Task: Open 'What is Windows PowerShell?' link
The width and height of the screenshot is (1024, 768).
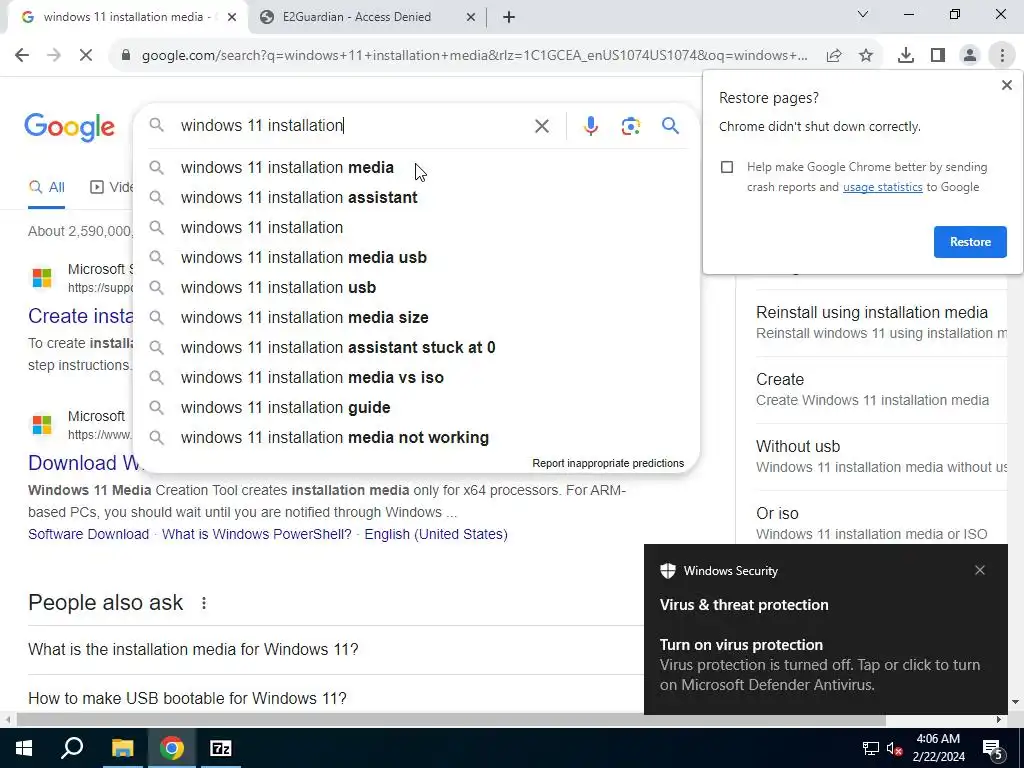Action: [257, 534]
